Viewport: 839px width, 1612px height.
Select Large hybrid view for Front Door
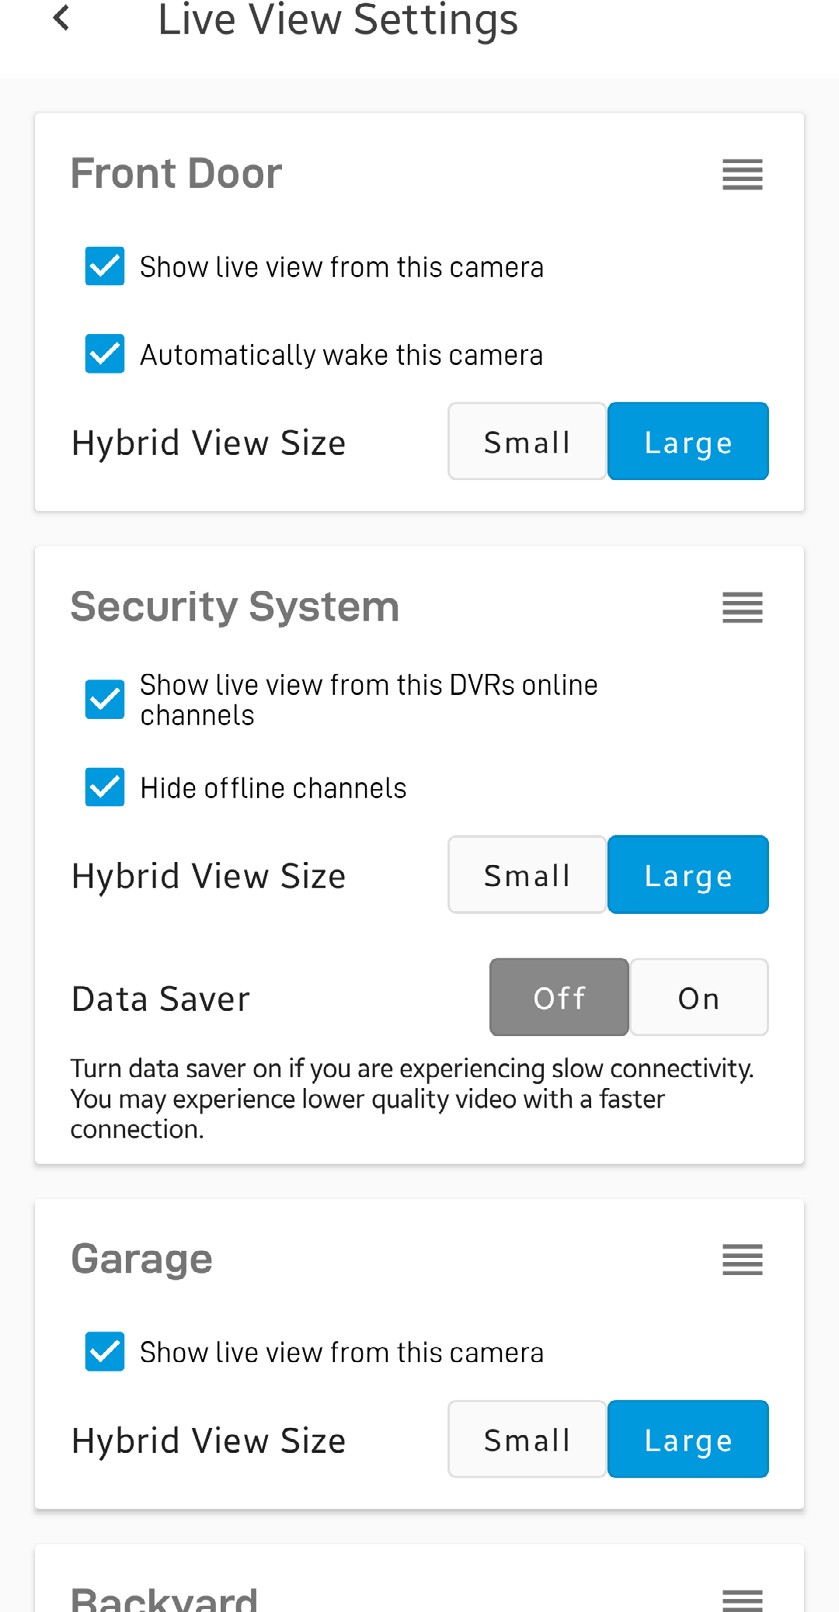pos(688,442)
